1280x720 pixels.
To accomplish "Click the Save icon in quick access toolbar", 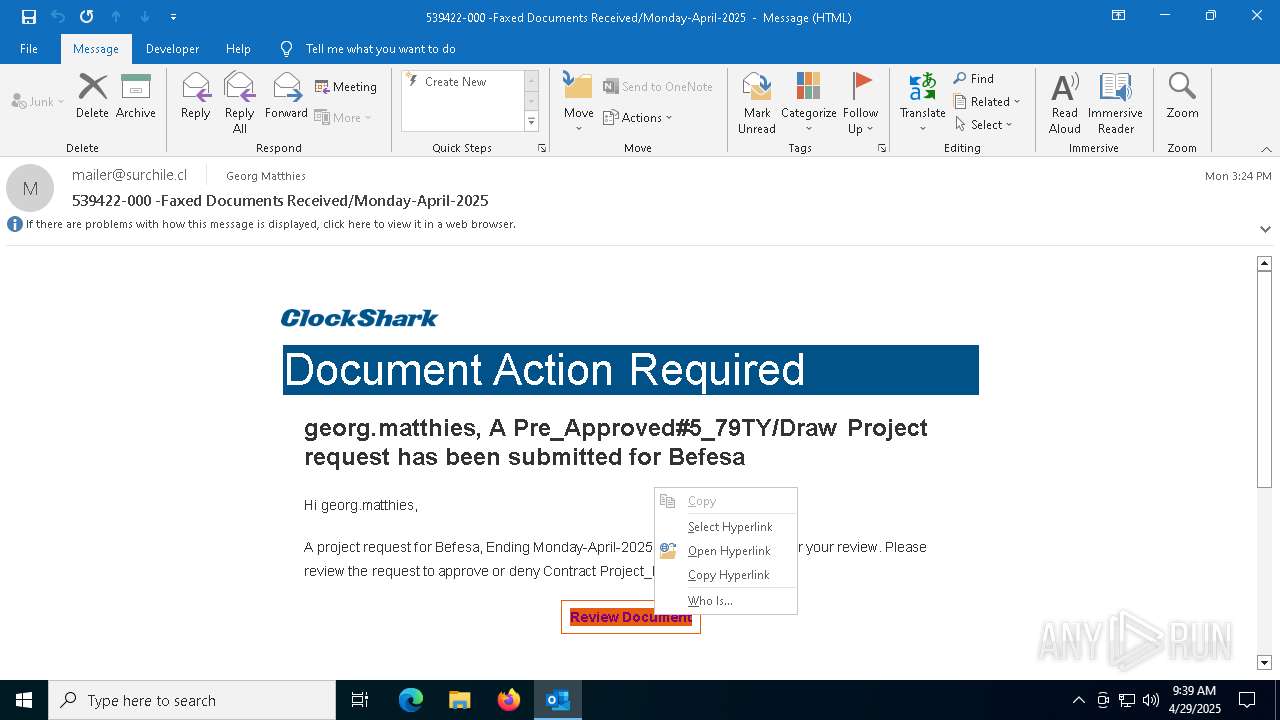I will (29, 17).
